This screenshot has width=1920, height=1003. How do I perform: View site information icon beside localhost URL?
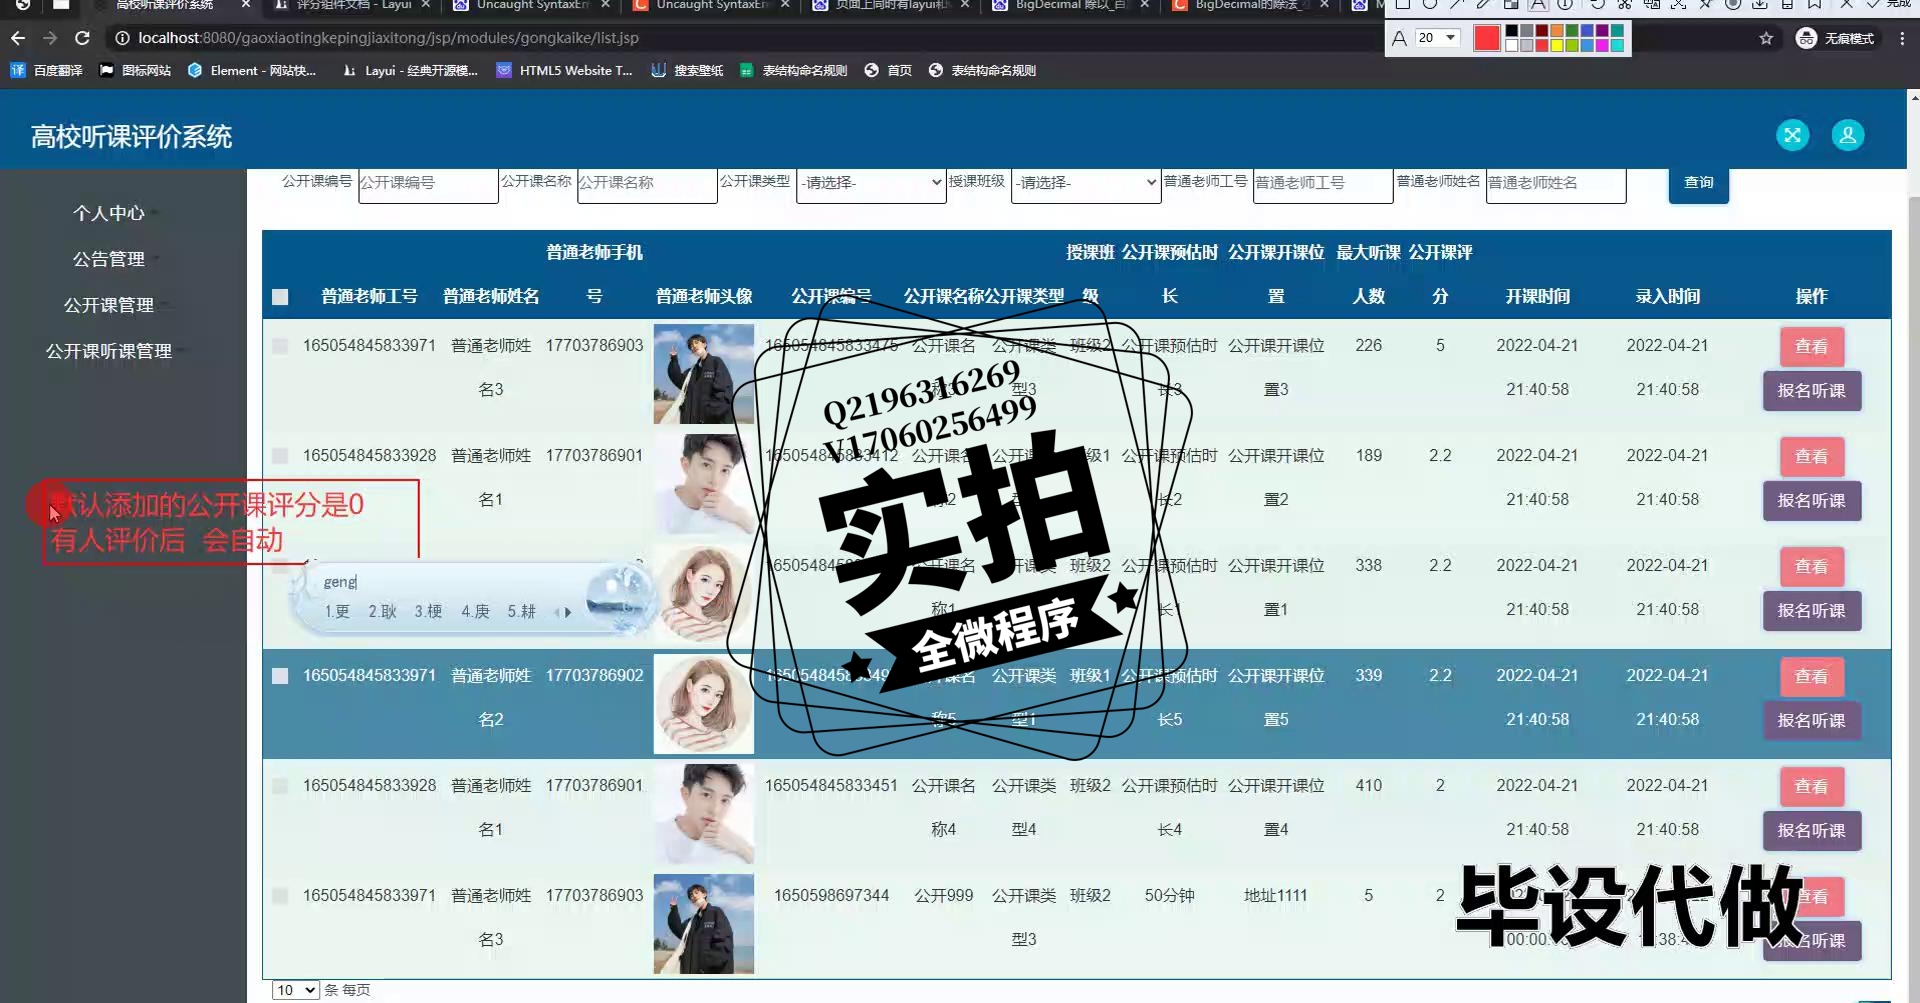(122, 38)
